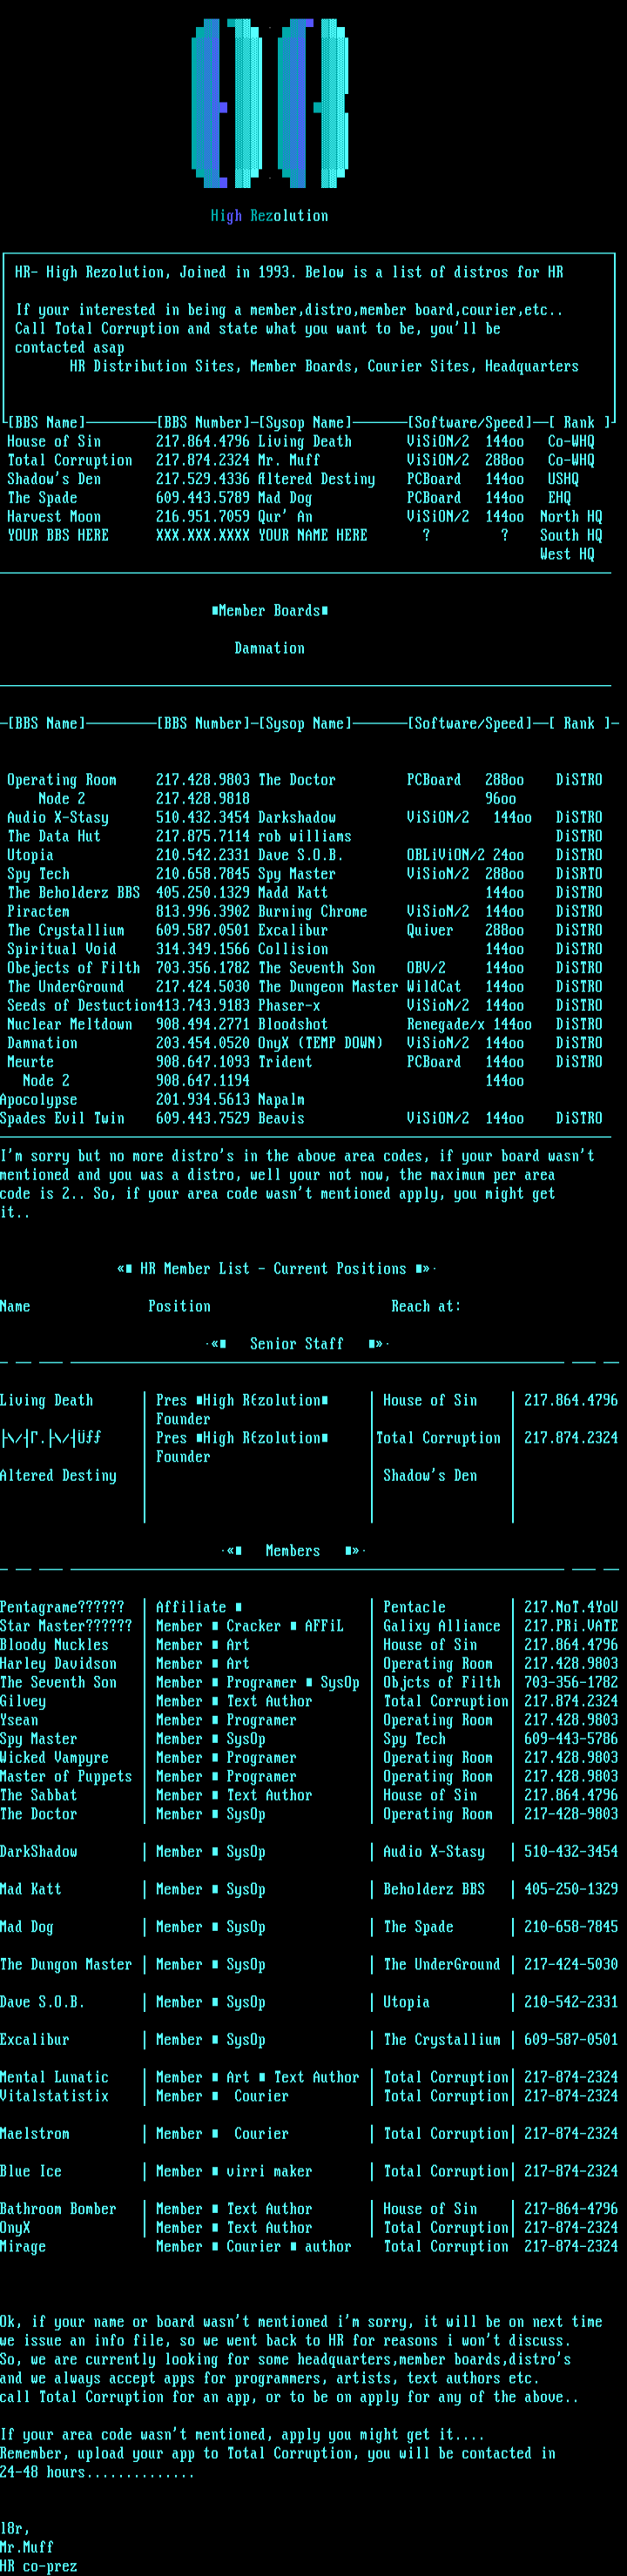Screen dimensions: 627x2576
Task: Select the Harvest Moon BBS name
Action: pos(54,517)
